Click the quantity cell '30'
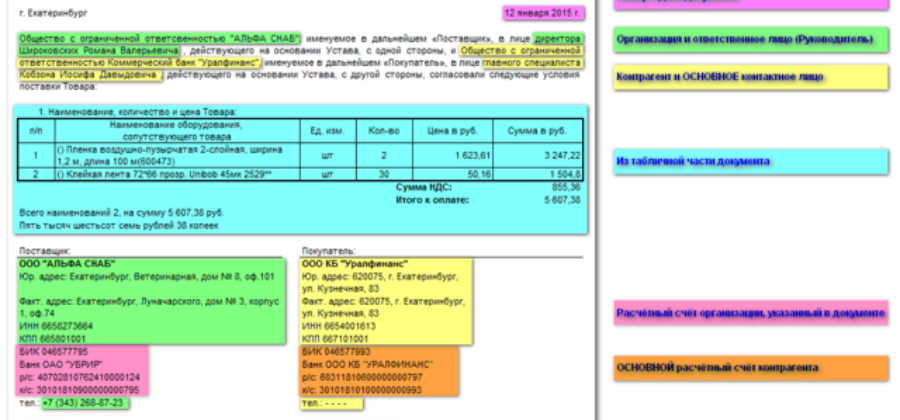The image size is (900, 420). tap(384, 174)
